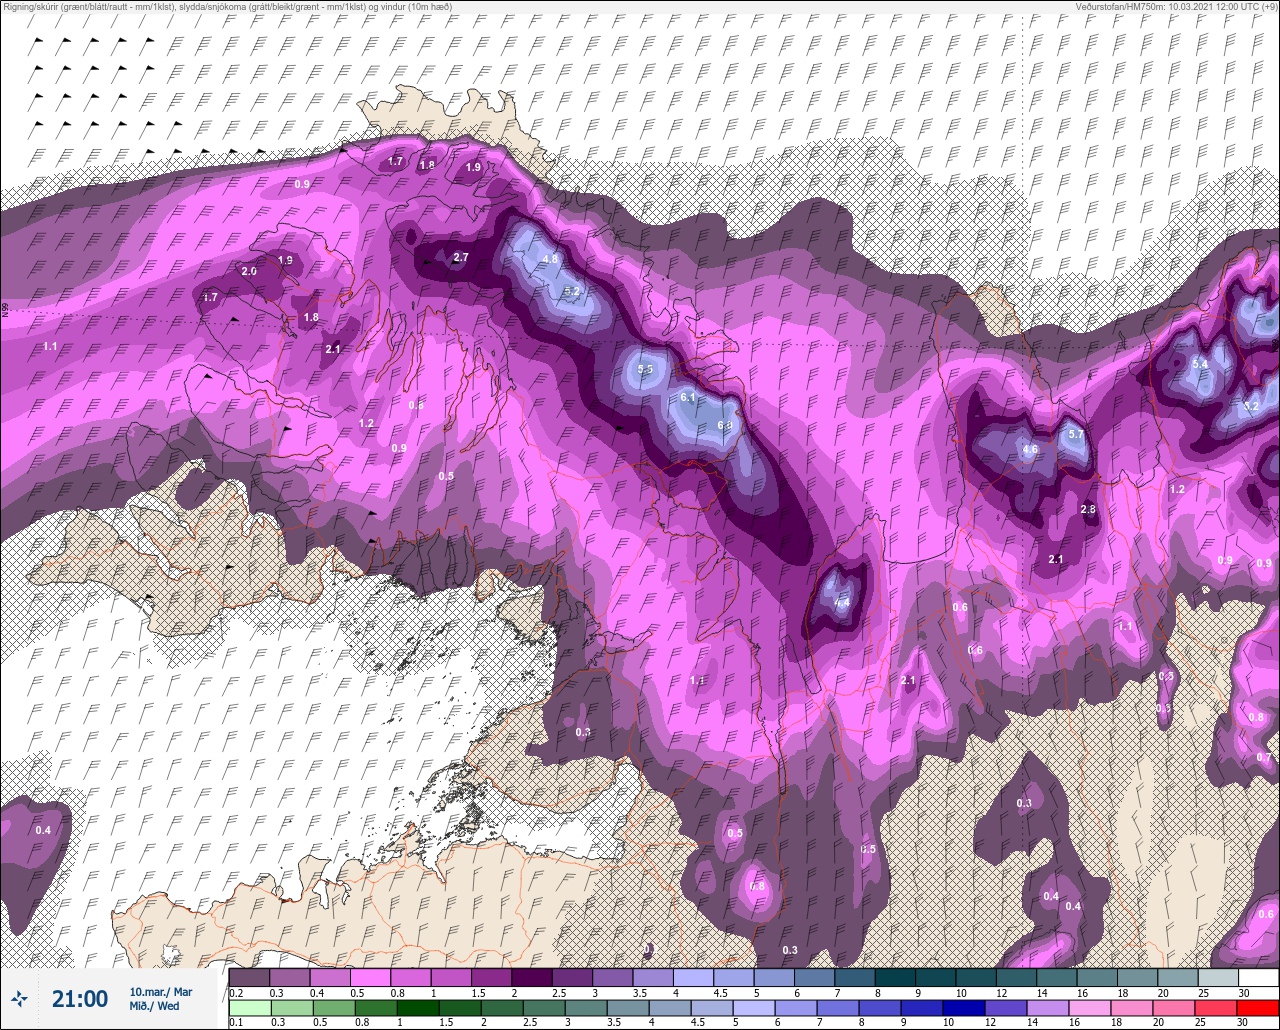Image resolution: width=1280 pixels, height=1030 pixels.
Task: Pick the 25 red-pink swatch in the rain scale
Action: tap(1215, 1008)
